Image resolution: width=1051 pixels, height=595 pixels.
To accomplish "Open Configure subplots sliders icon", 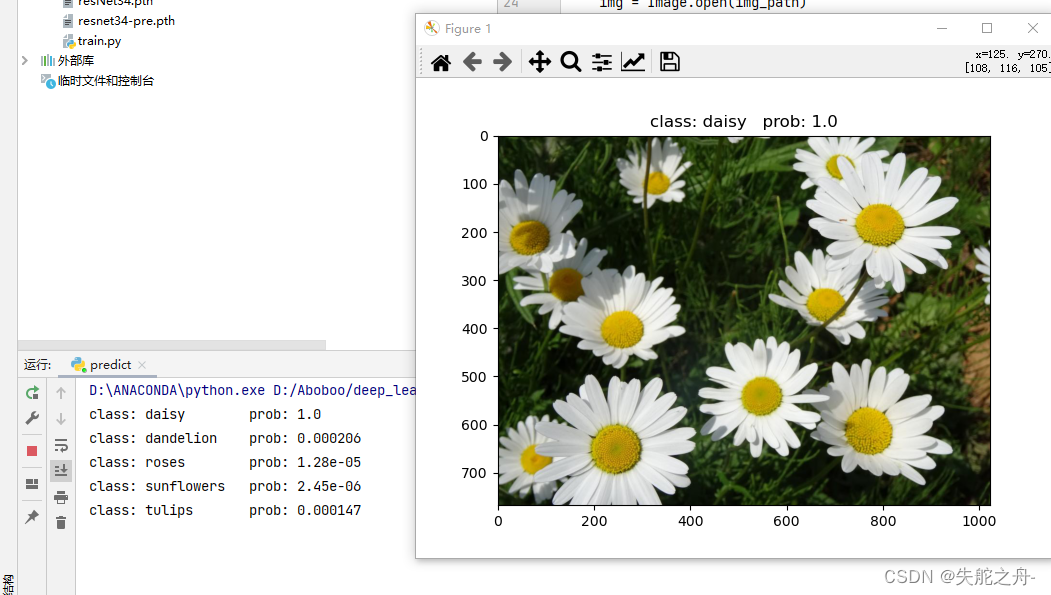I will [602, 62].
